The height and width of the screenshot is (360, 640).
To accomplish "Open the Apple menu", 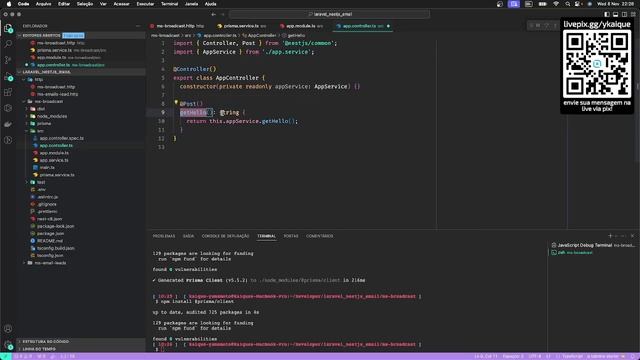I will coord(9,4).
